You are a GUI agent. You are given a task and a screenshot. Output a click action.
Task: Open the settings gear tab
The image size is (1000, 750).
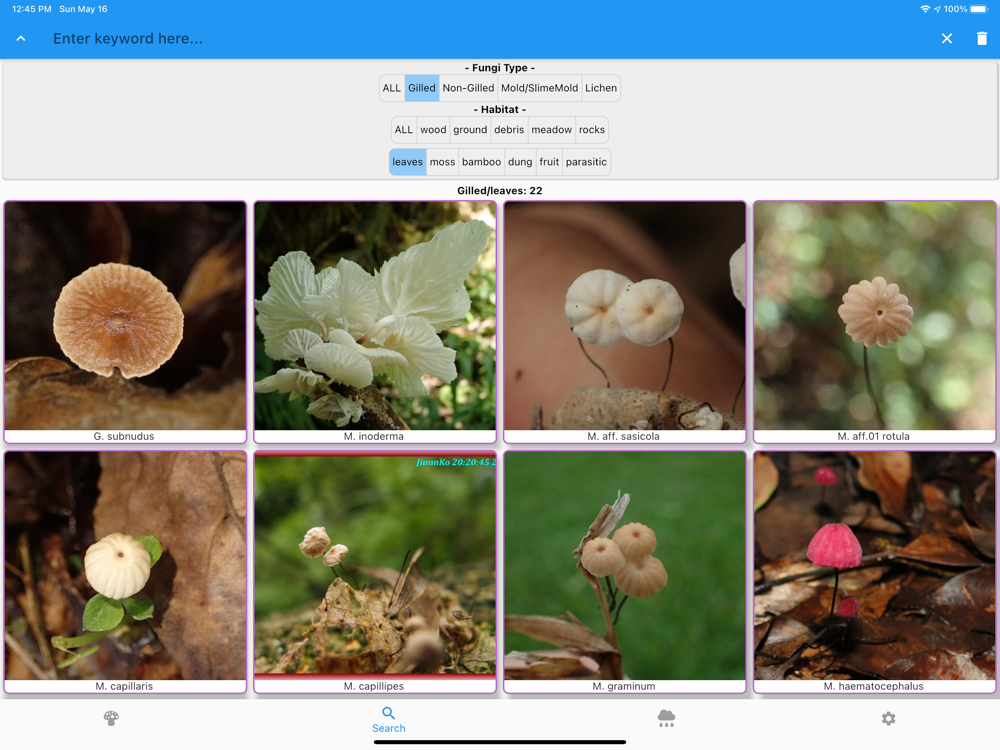(x=888, y=718)
